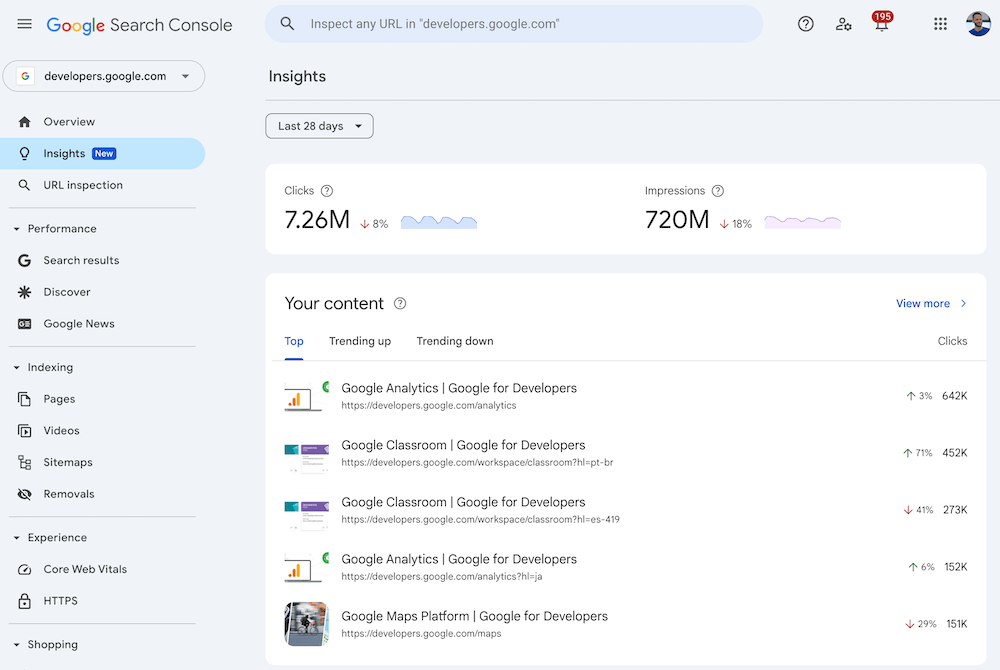The image size is (1000, 670).
Task: Open users and permissions settings icon
Action: coord(843,24)
